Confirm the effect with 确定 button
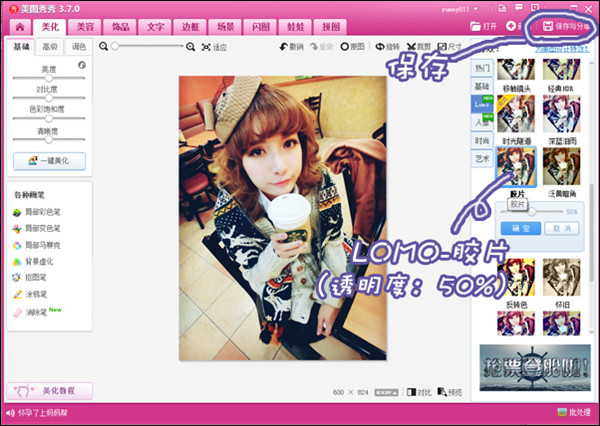600x426 pixels. (x=521, y=229)
